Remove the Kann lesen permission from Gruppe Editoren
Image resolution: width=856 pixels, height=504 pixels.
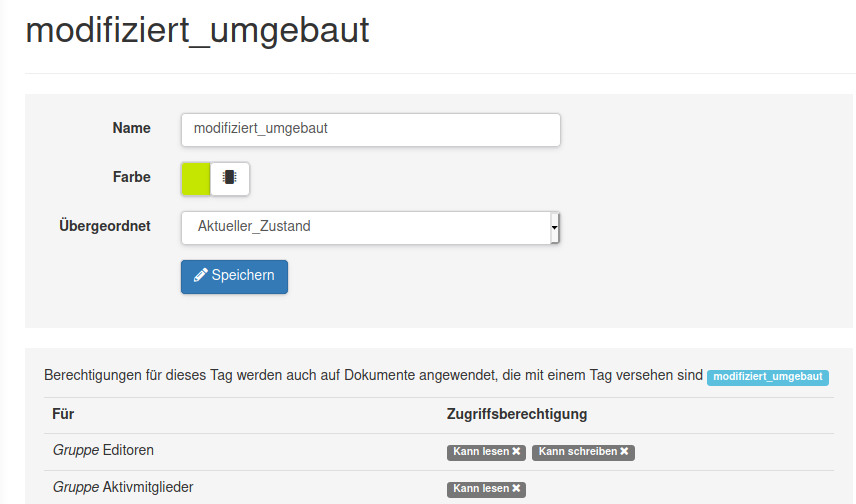(516, 451)
